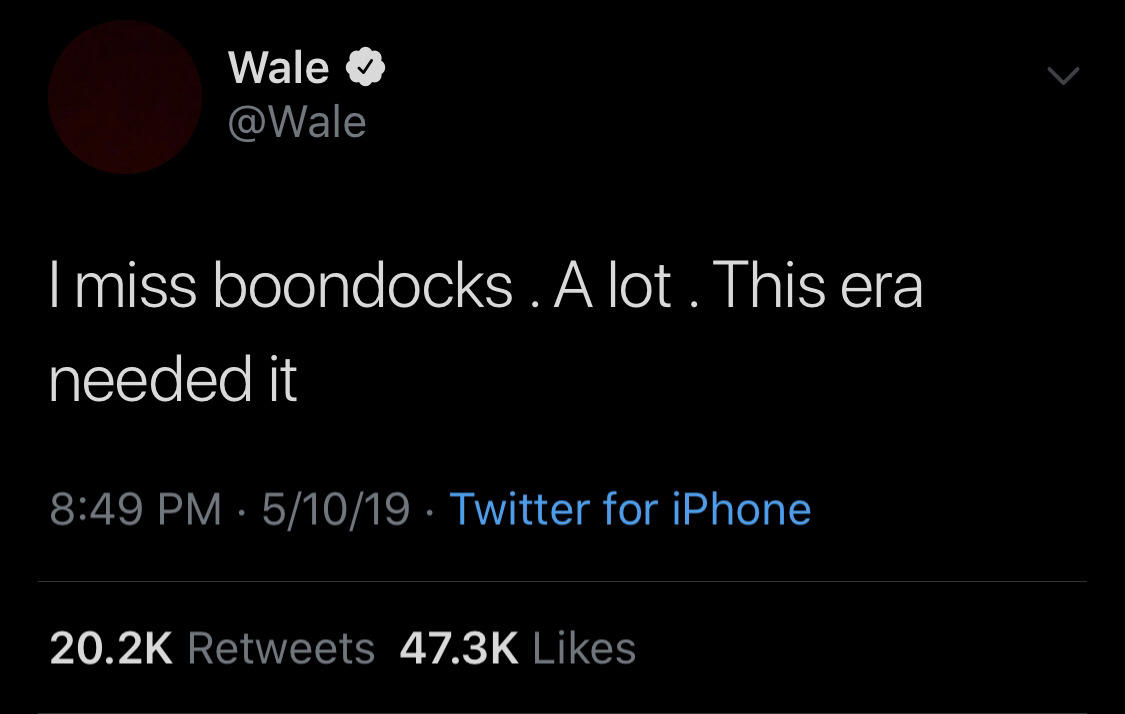The height and width of the screenshot is (714, 1125).
Task: View the 47.3K Likes list
Action: click(x=516, y=648)
